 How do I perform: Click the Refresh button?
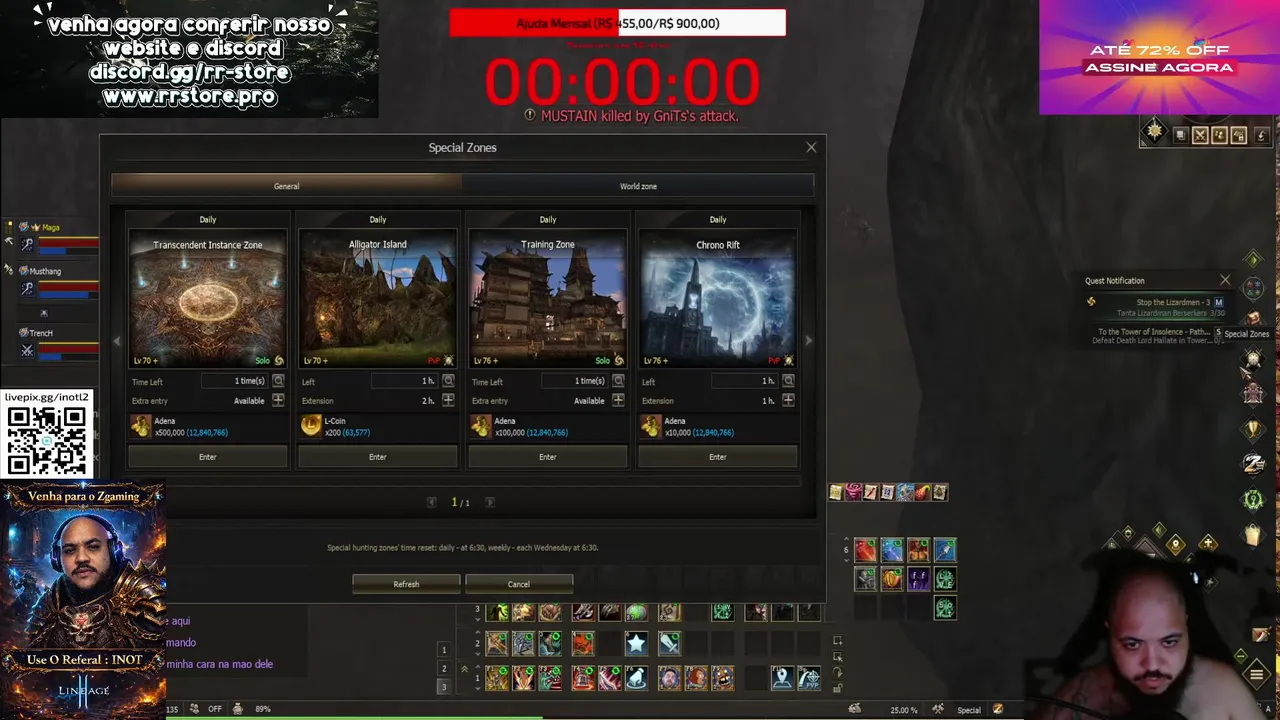click(406, 584)
